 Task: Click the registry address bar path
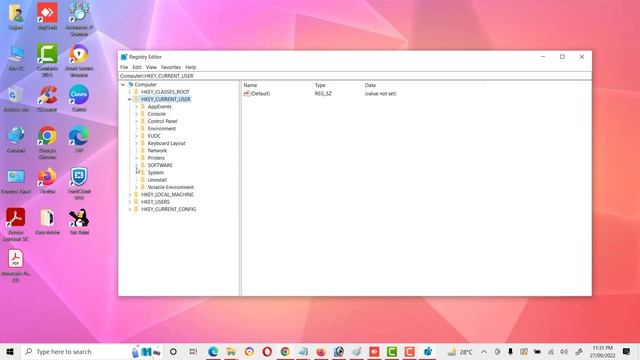tap(157, 76)
